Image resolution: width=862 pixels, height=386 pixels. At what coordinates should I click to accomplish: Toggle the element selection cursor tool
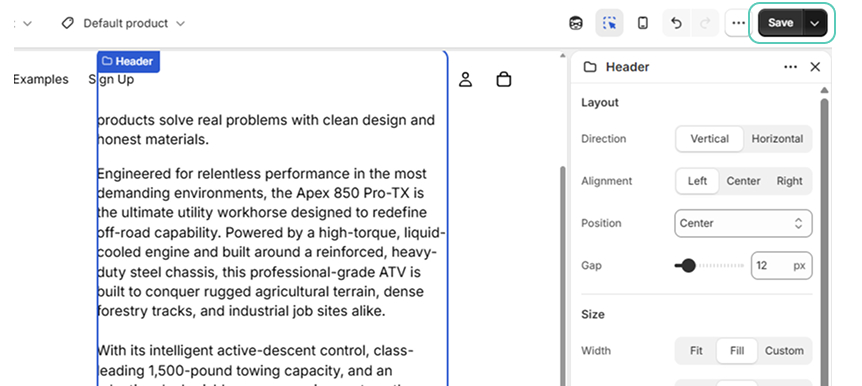tap(609, 23)
